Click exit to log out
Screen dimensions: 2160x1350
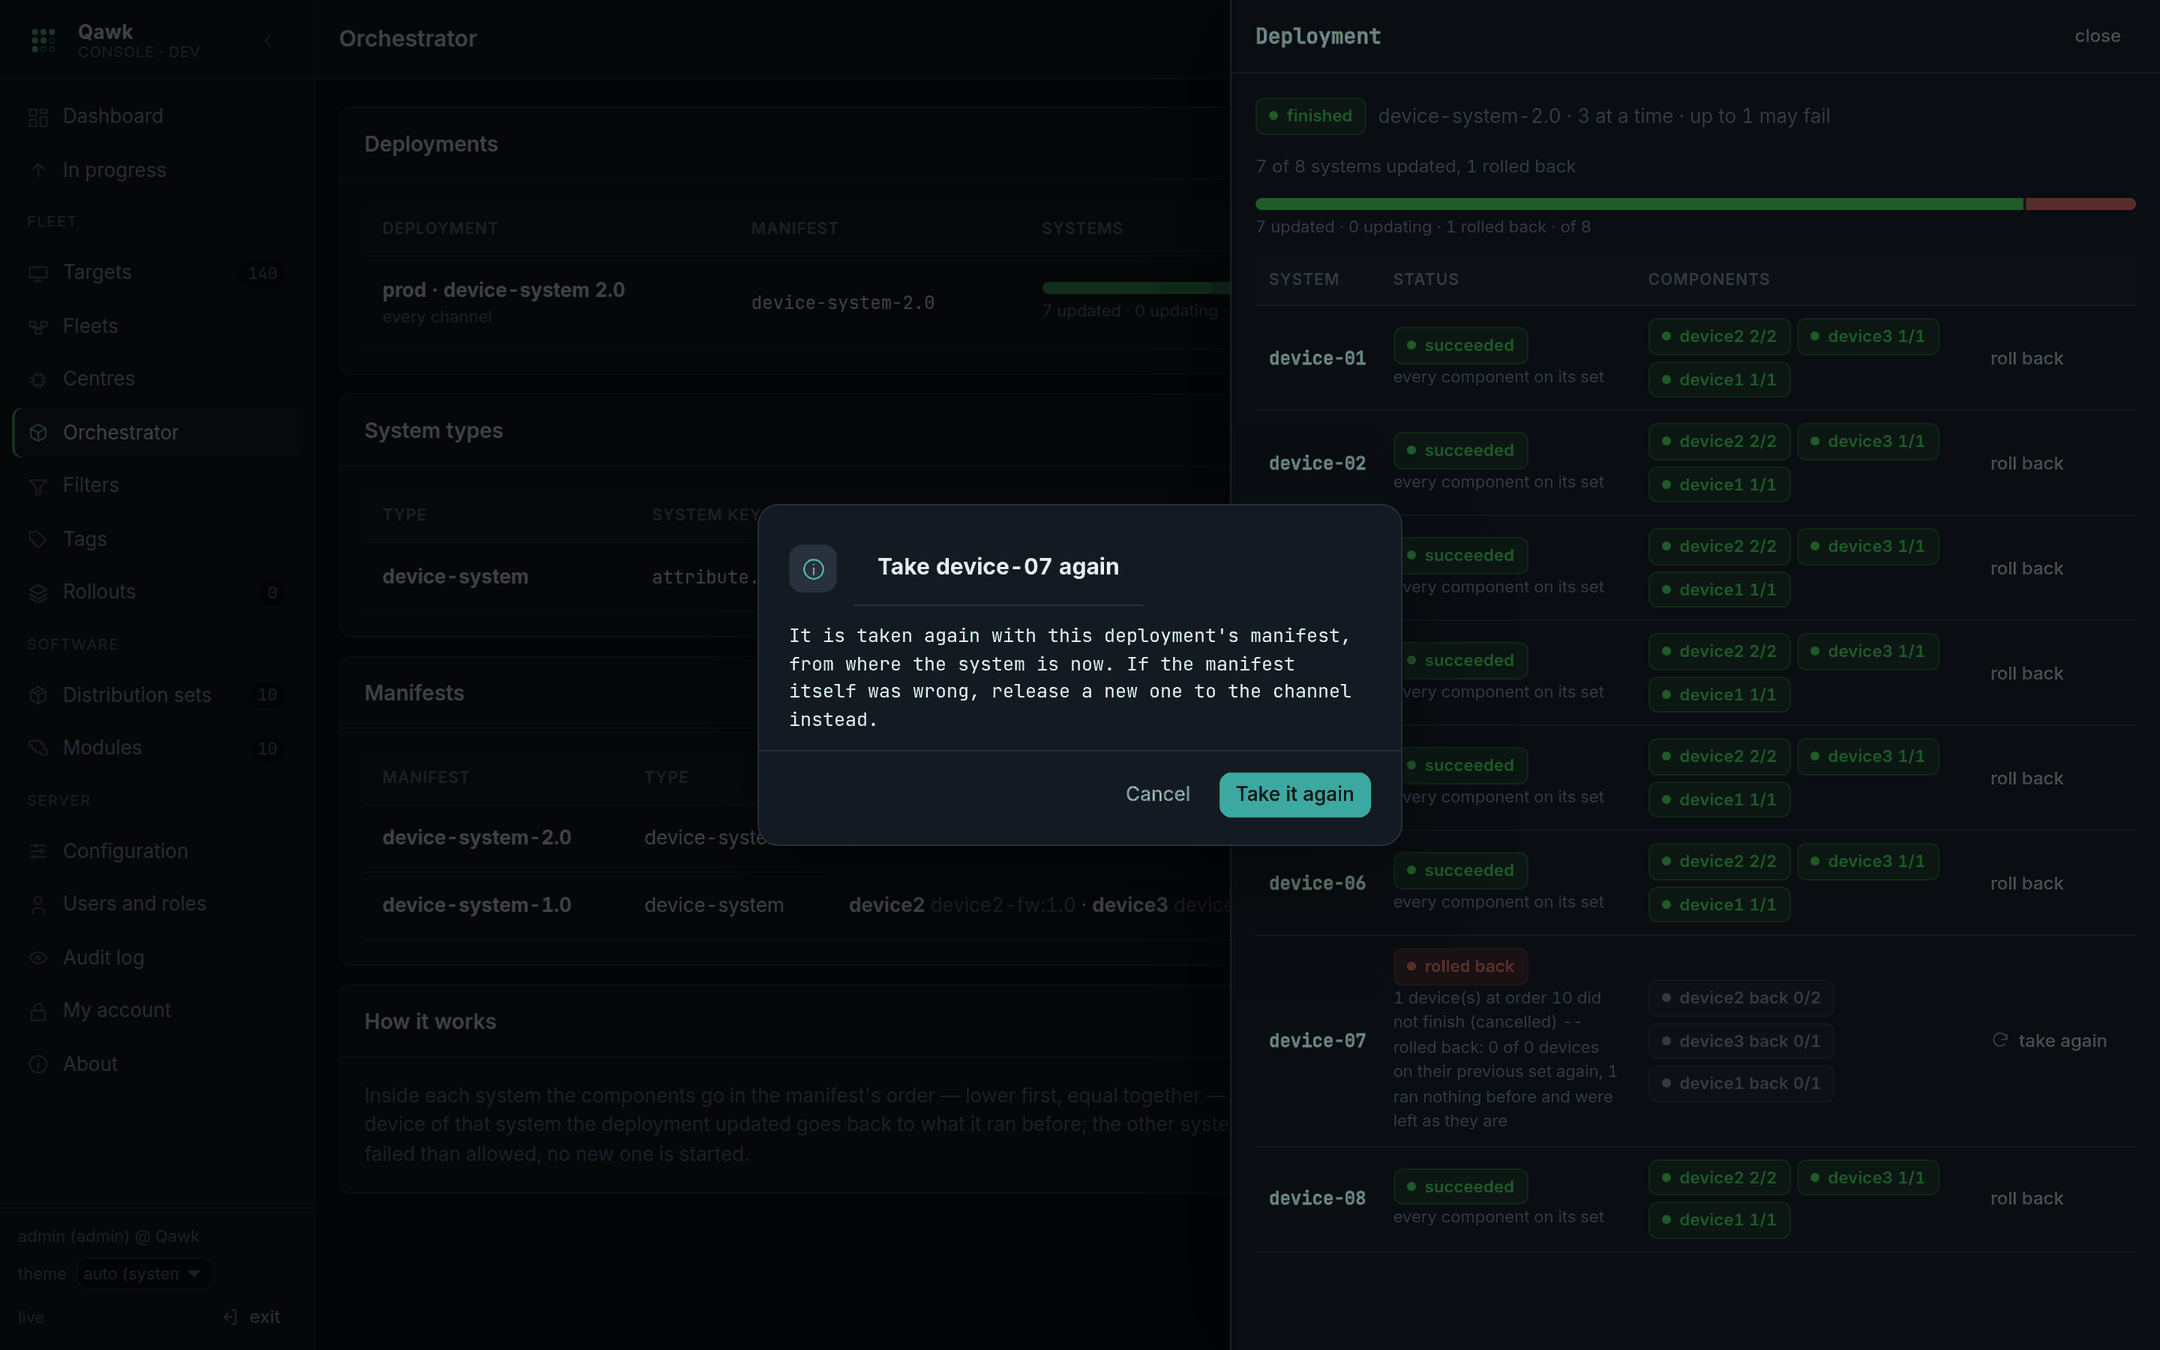point(252,1317)
